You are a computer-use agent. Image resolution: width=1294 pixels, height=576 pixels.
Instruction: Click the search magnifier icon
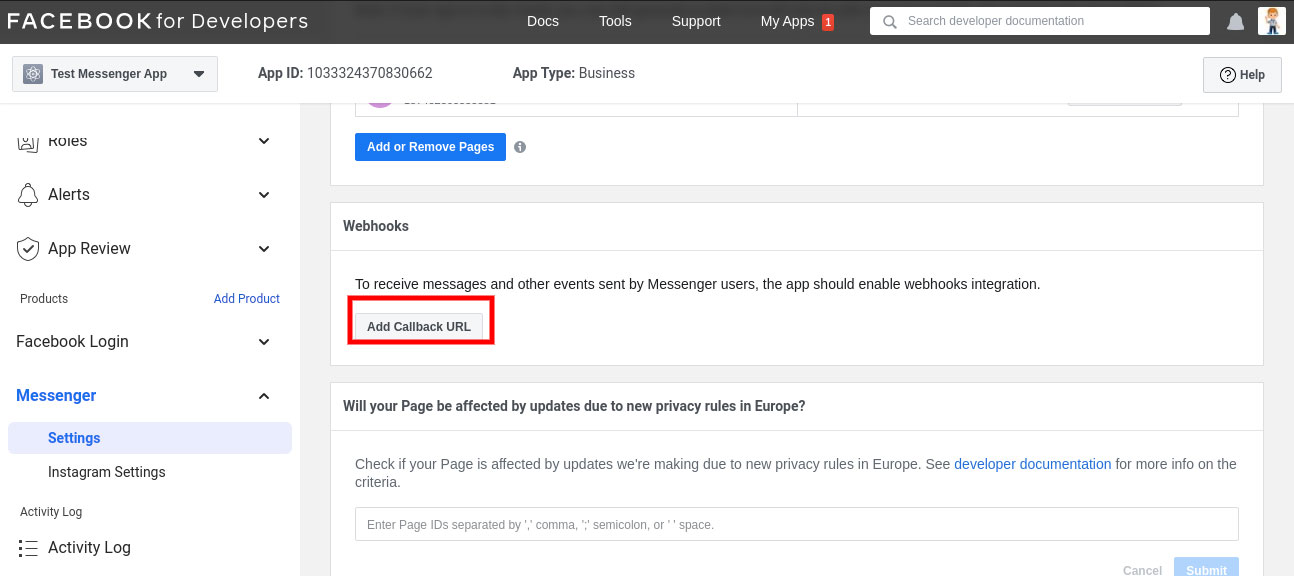889,21
